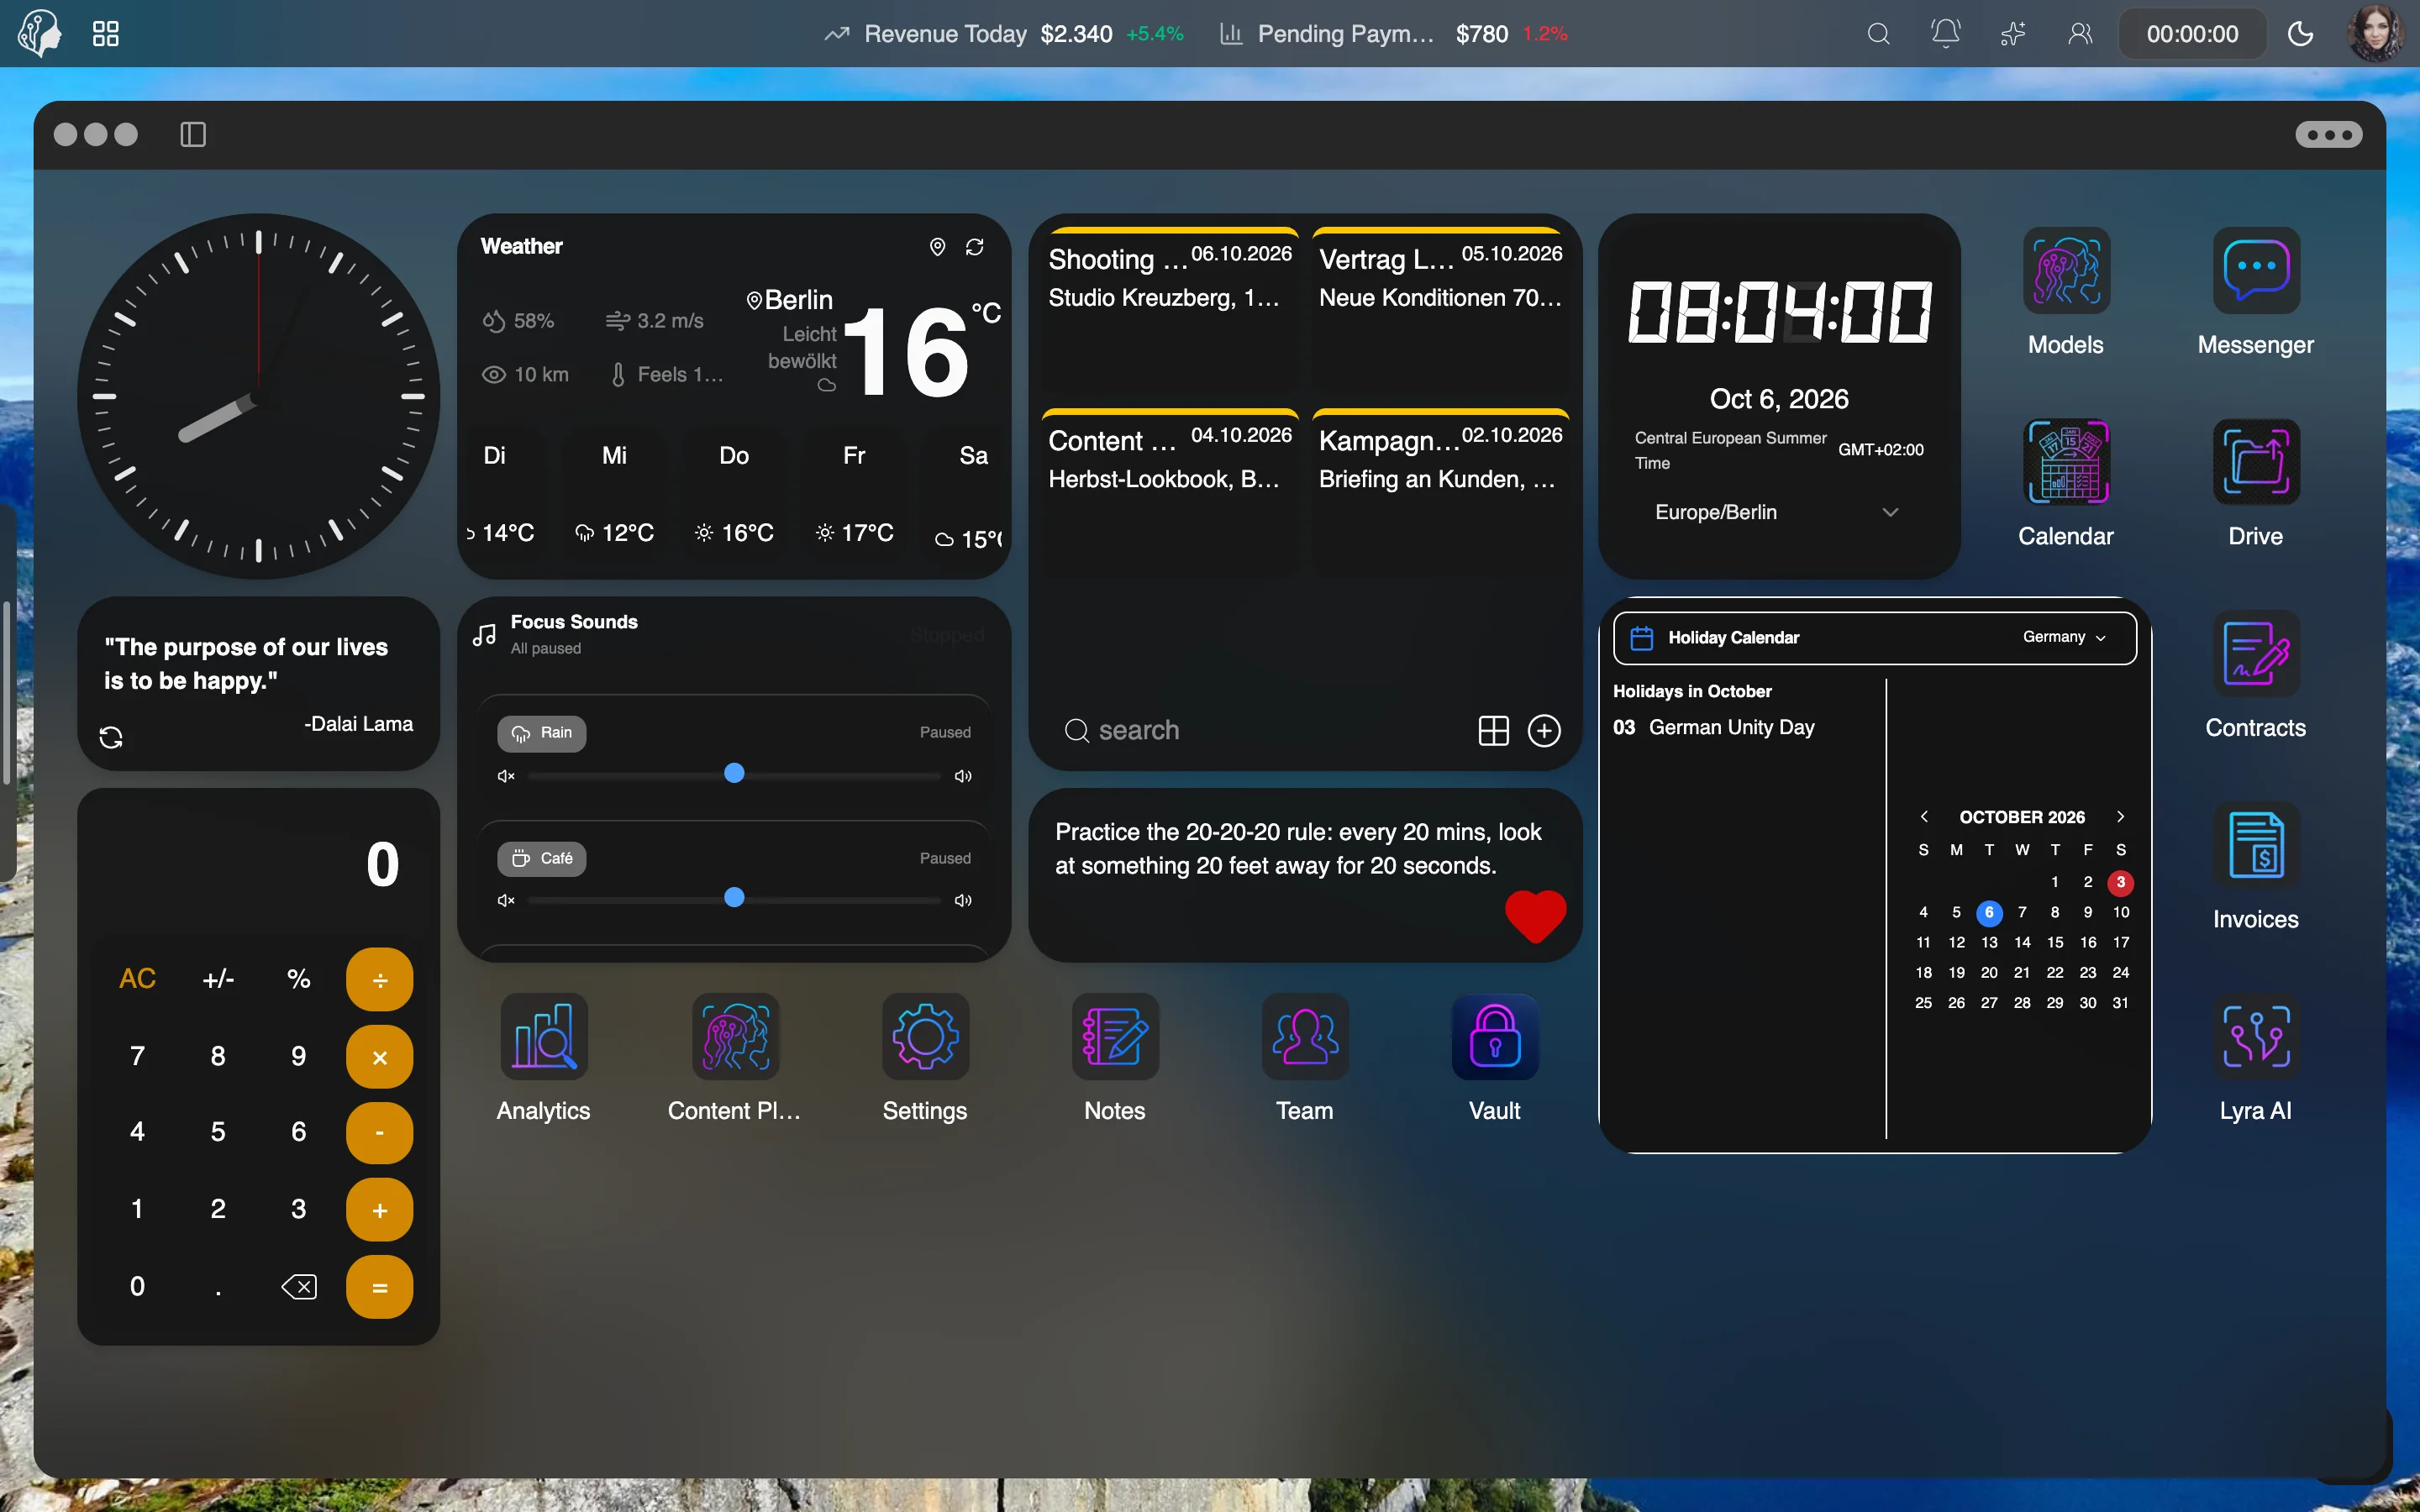Toggle the Café focus sound

pos(542,858)
